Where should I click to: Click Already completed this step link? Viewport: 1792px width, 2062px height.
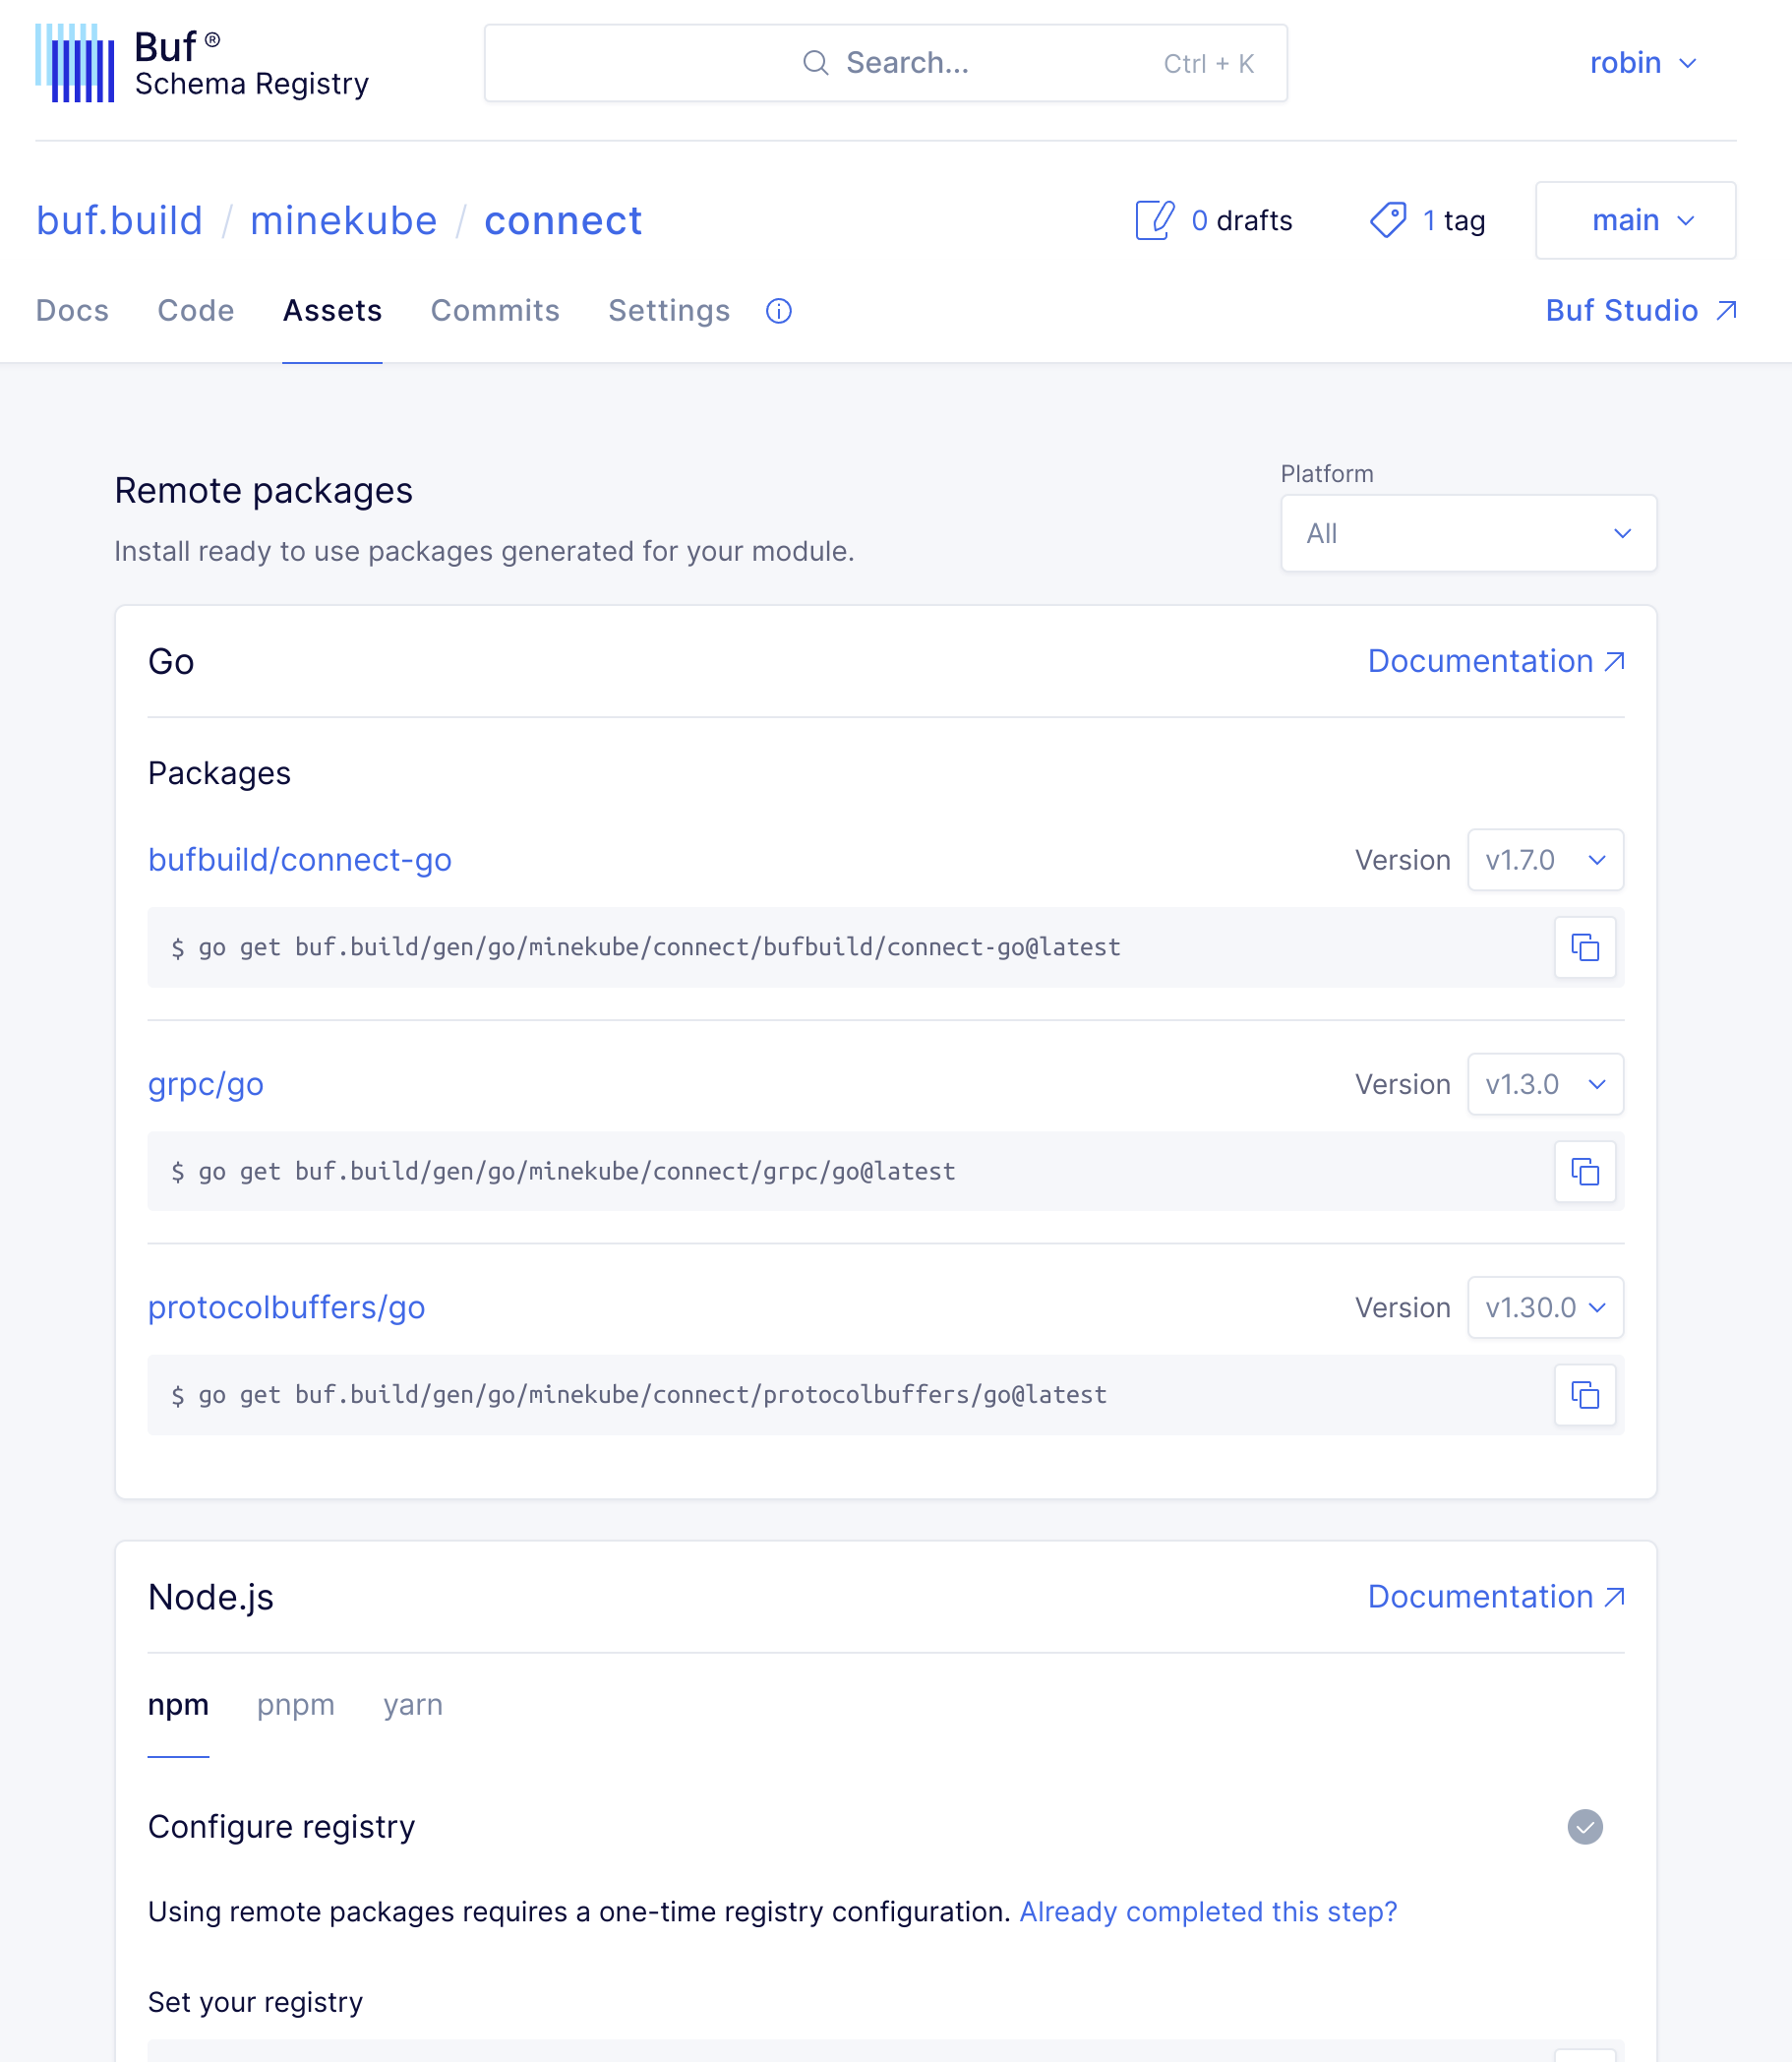tap(1208, 1911)
